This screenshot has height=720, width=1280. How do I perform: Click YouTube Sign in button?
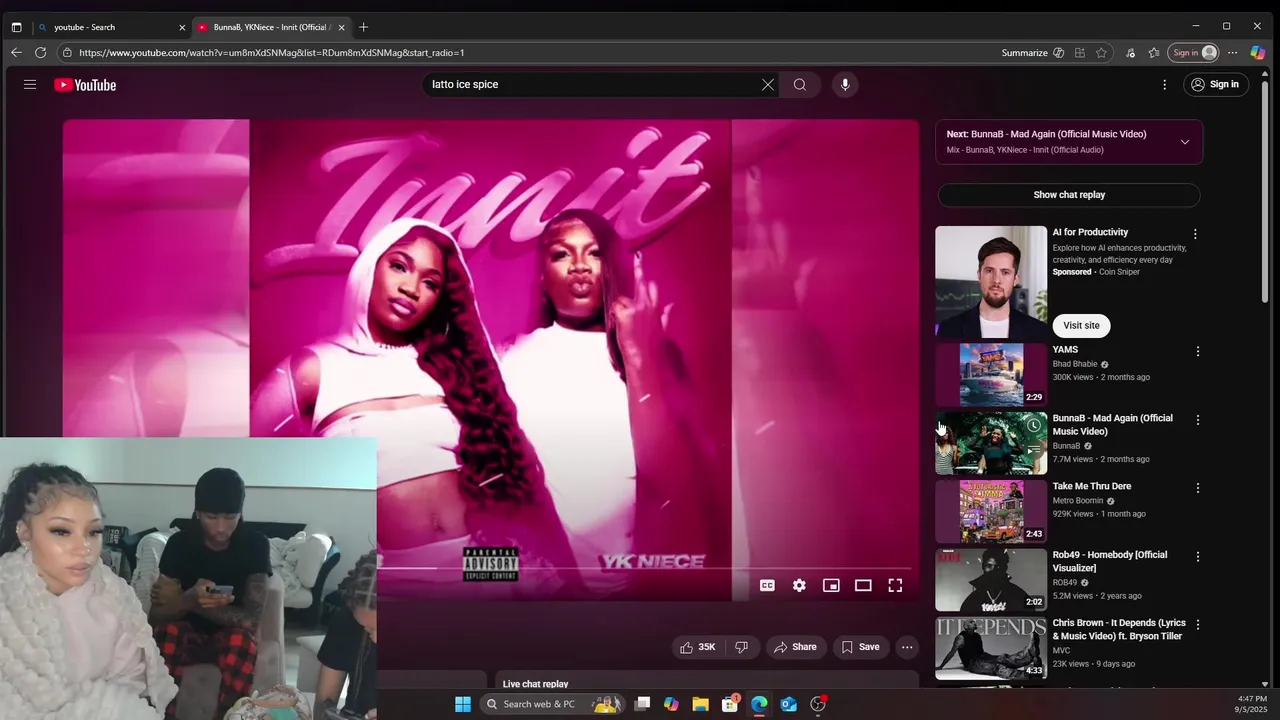tap(1215, 85)
